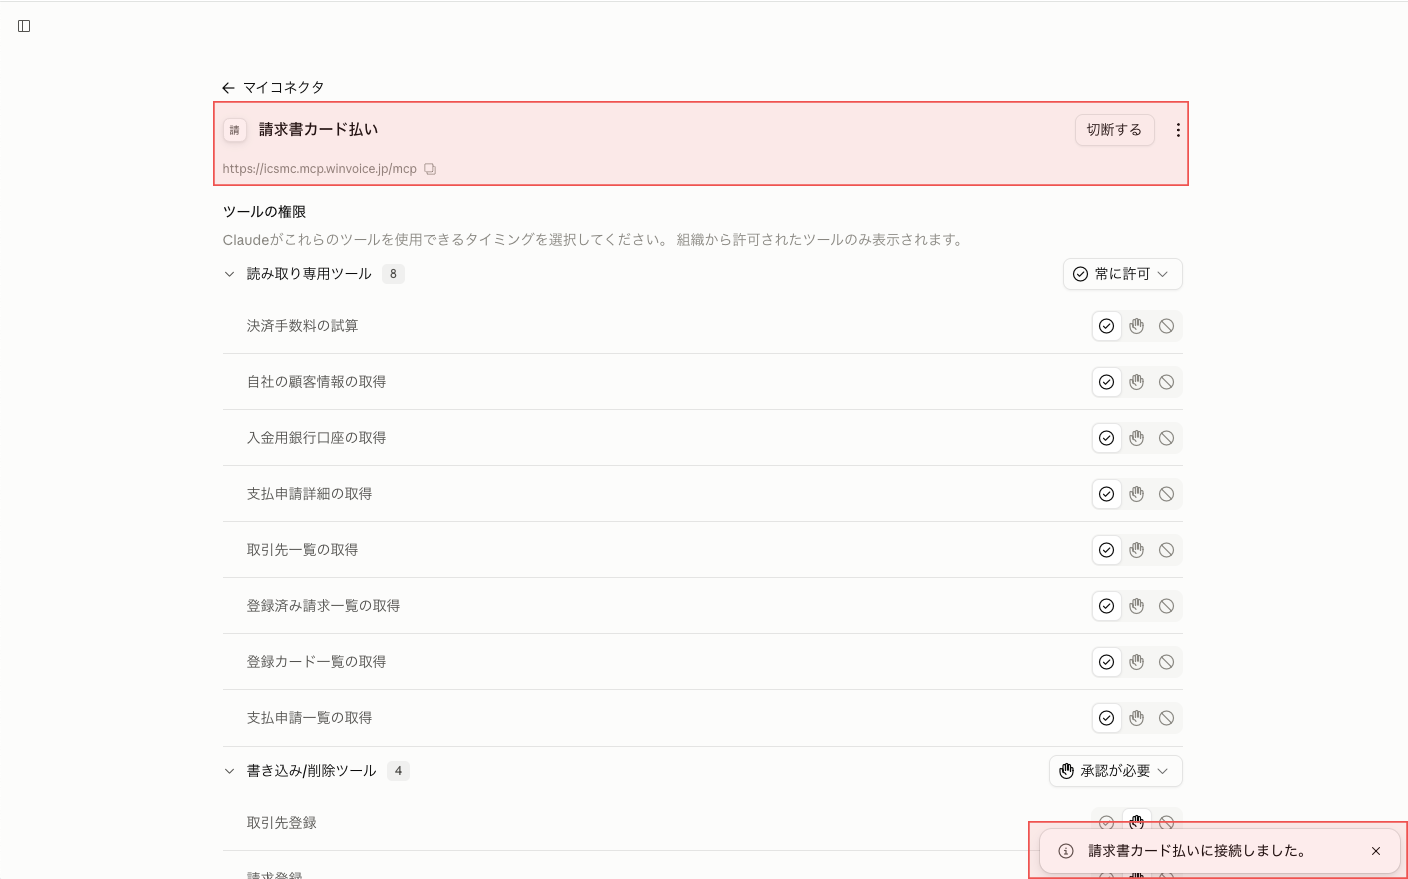
Task: Set 支払申請一覧の取得 to needs approval
Action: (x=1136, y=718)
